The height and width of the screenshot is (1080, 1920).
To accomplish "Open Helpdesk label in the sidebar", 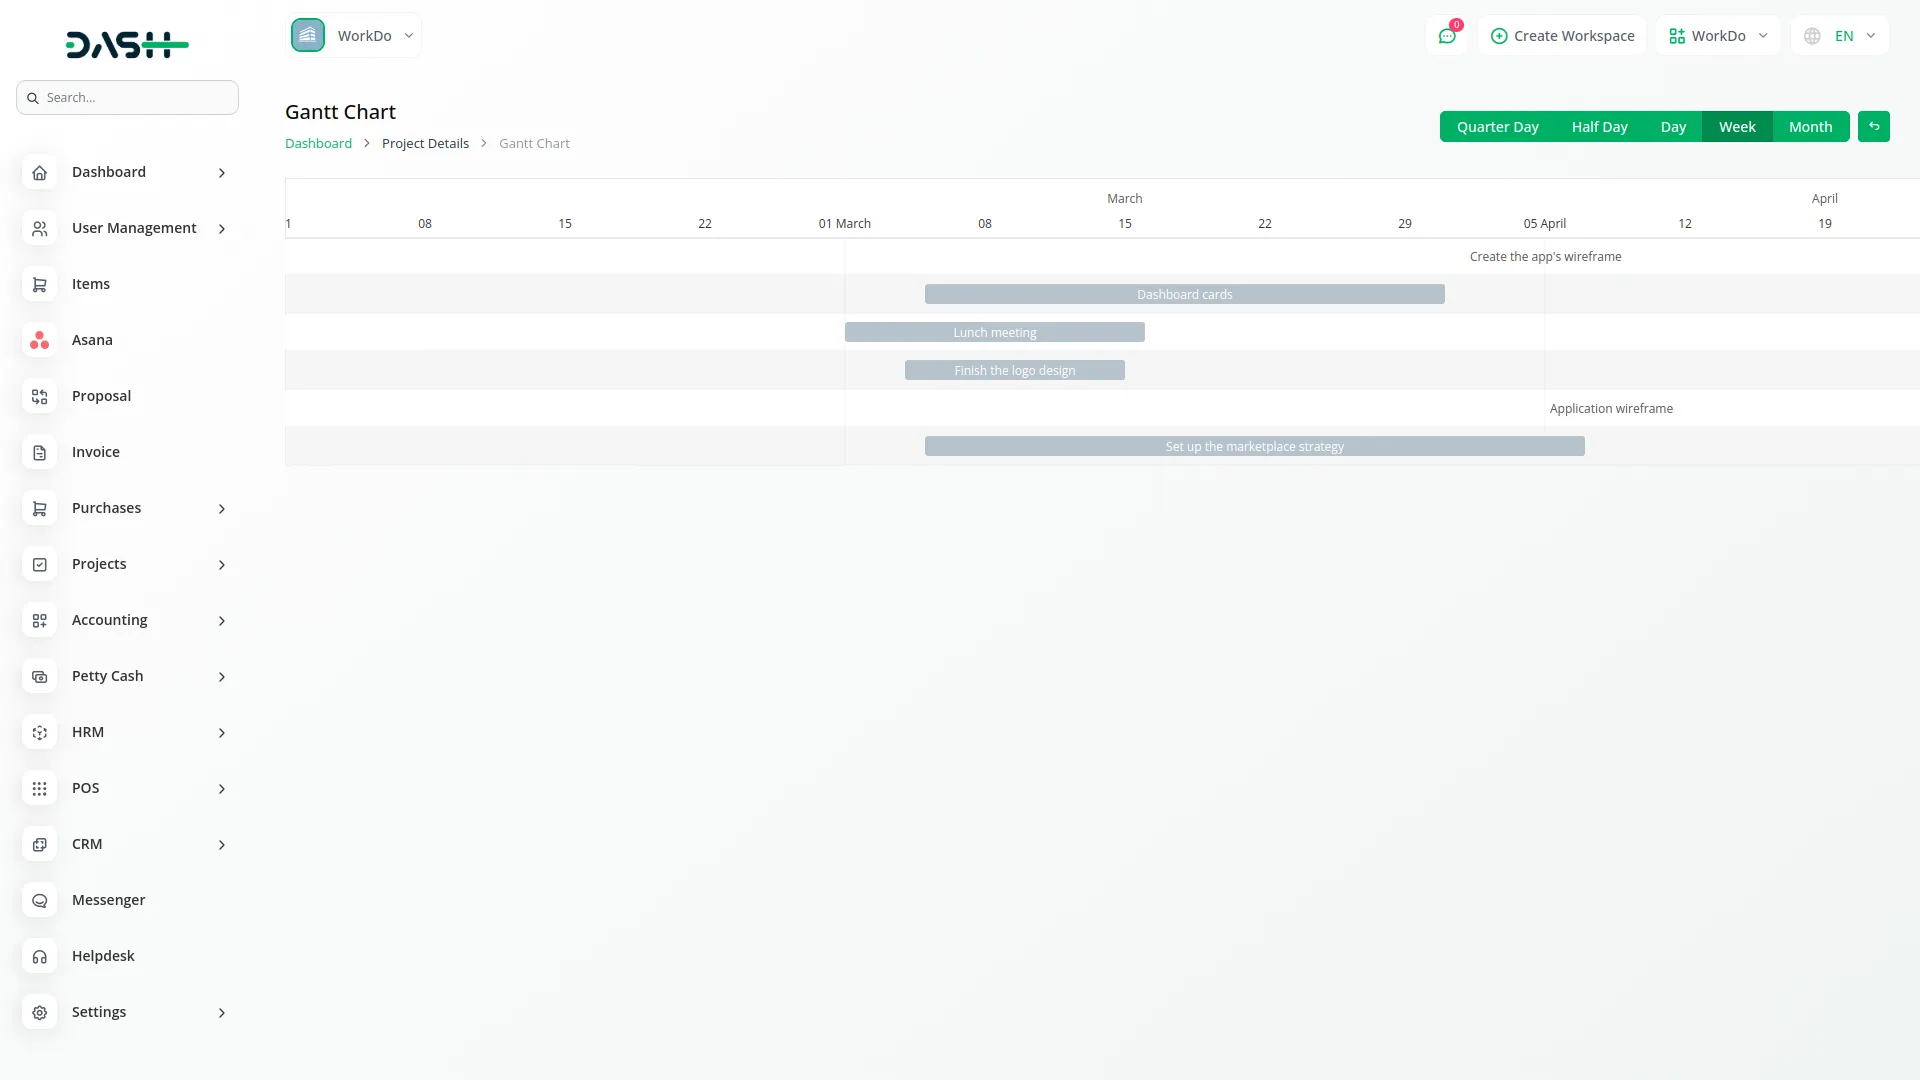I will point(103,956).
